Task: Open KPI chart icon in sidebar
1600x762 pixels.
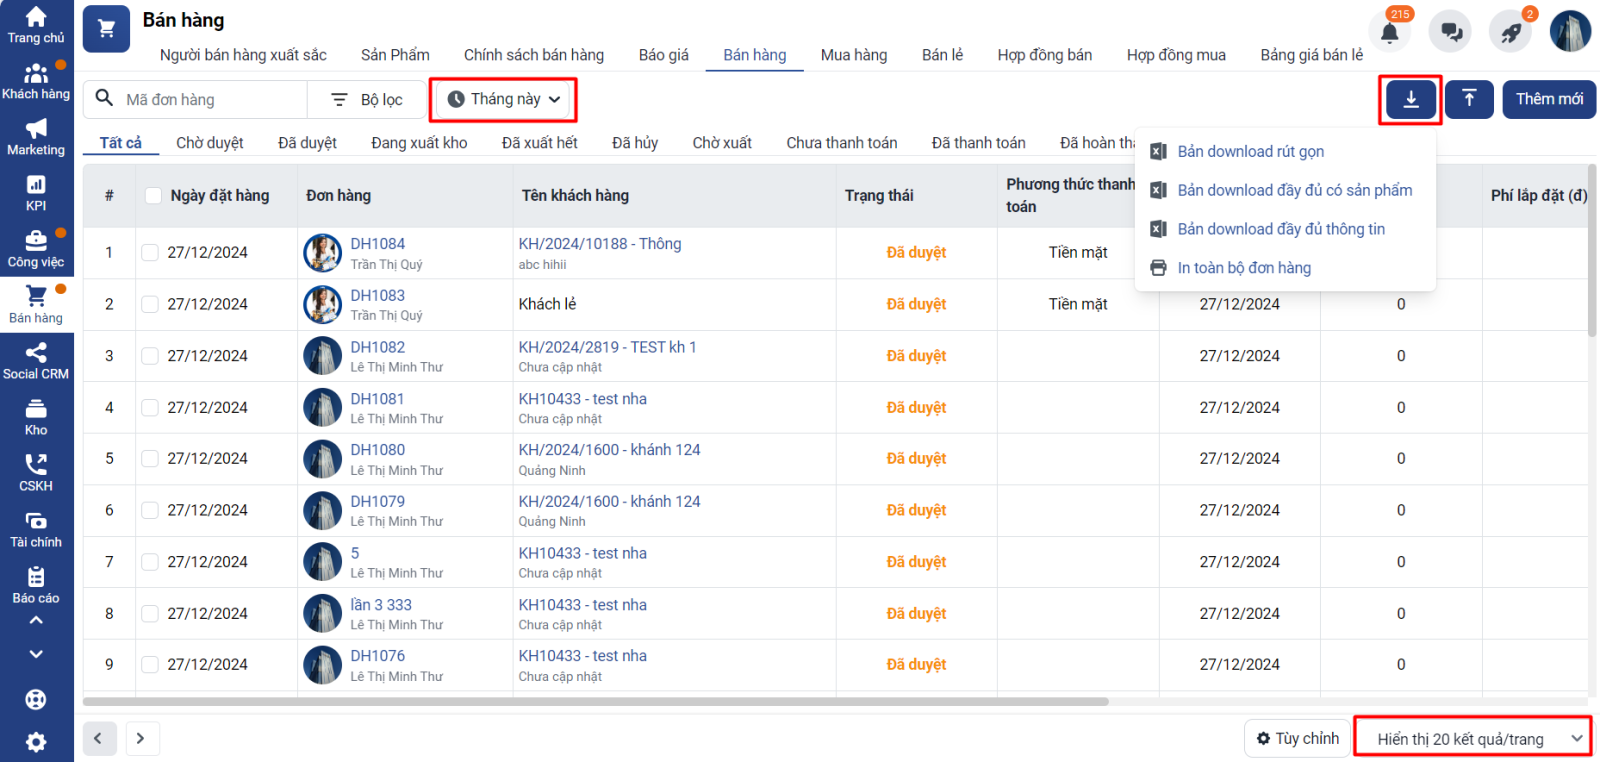Action: (36, 193)
